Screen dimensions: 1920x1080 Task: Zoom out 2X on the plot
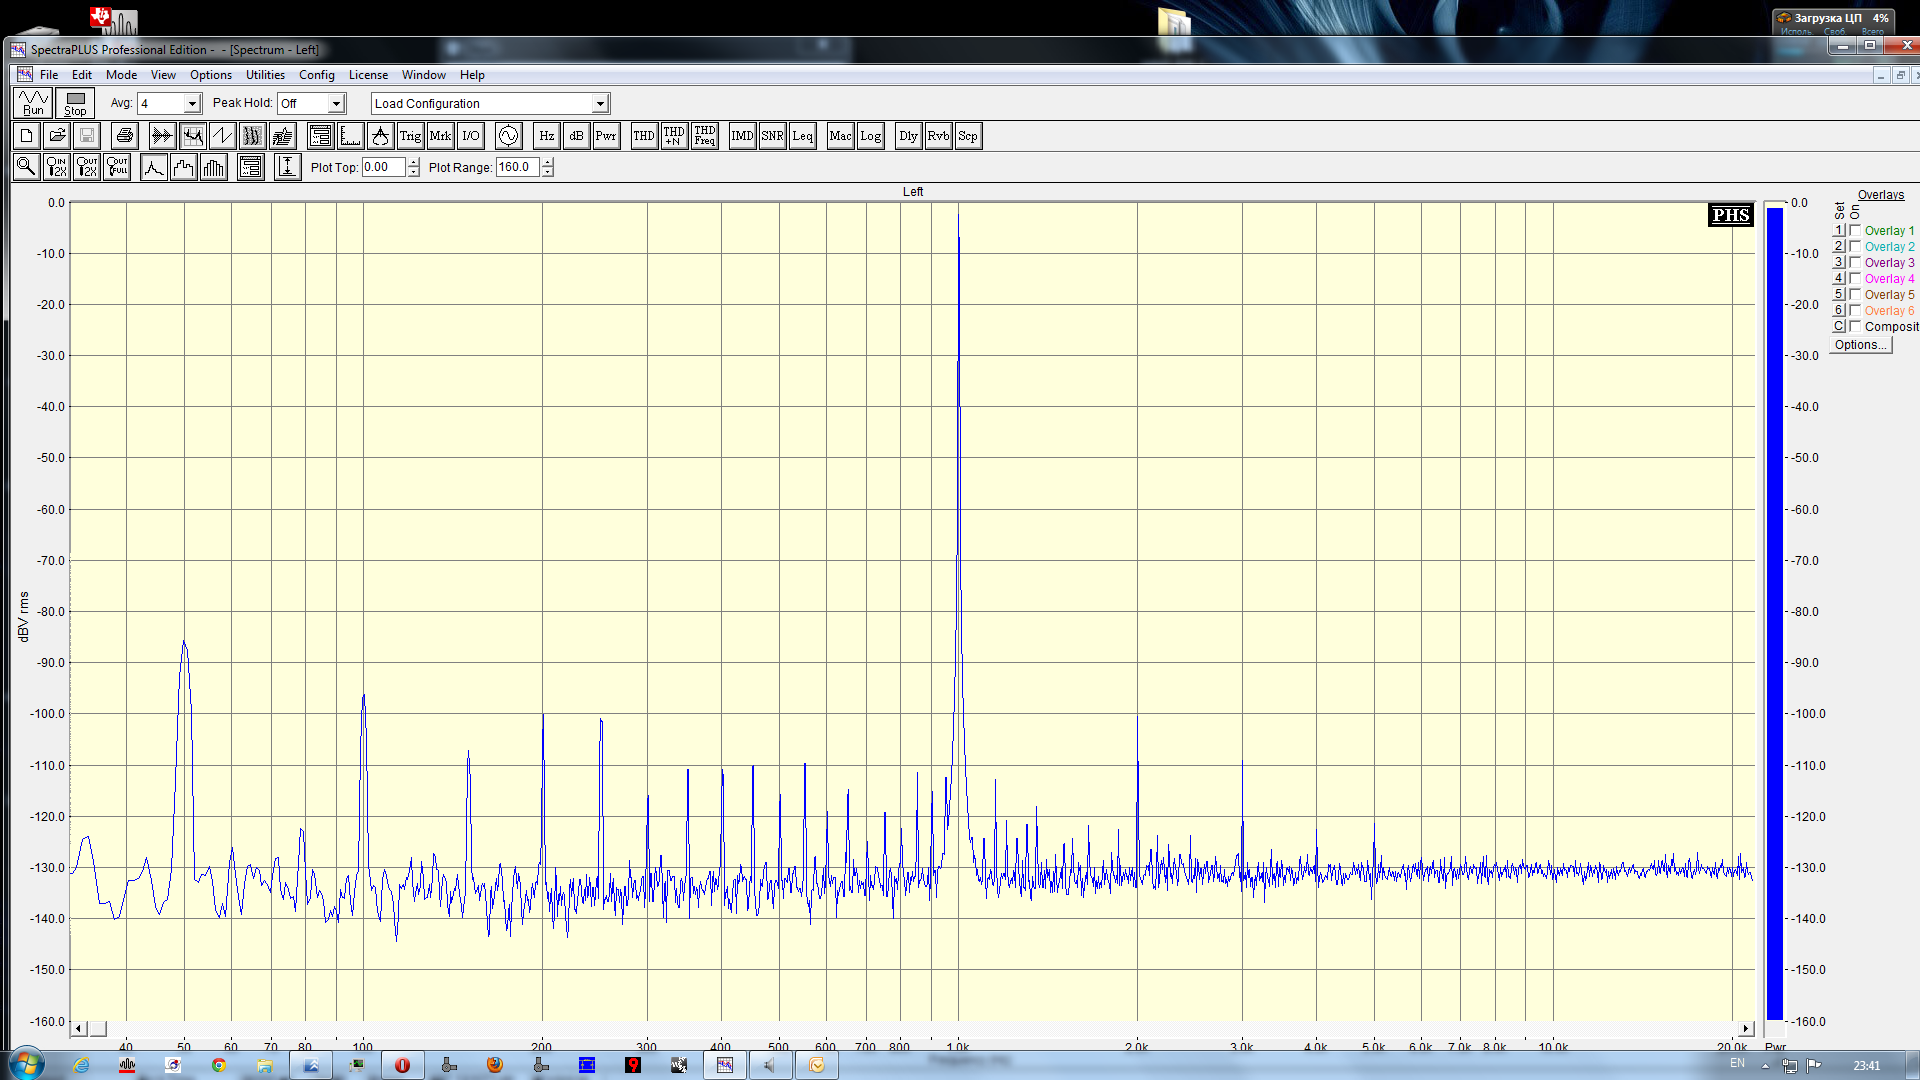(87, 167)
